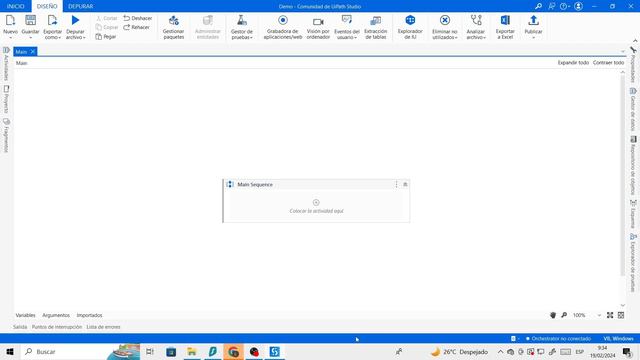Open Explorador de pruebas panel
The height and width of the screenshot is (360, 640).
[x=633, y=262]
